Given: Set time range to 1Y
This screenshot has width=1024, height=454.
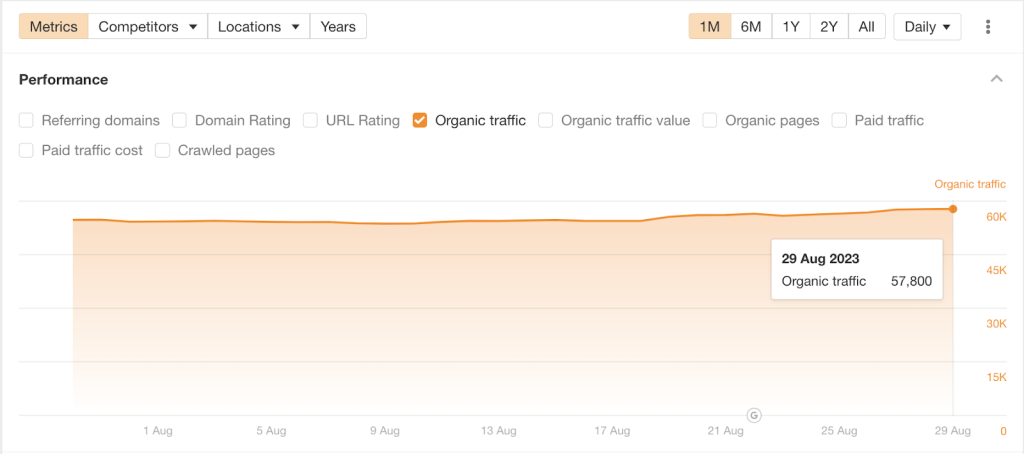Looking at the screenshot, I should click(x=791, y=27).
